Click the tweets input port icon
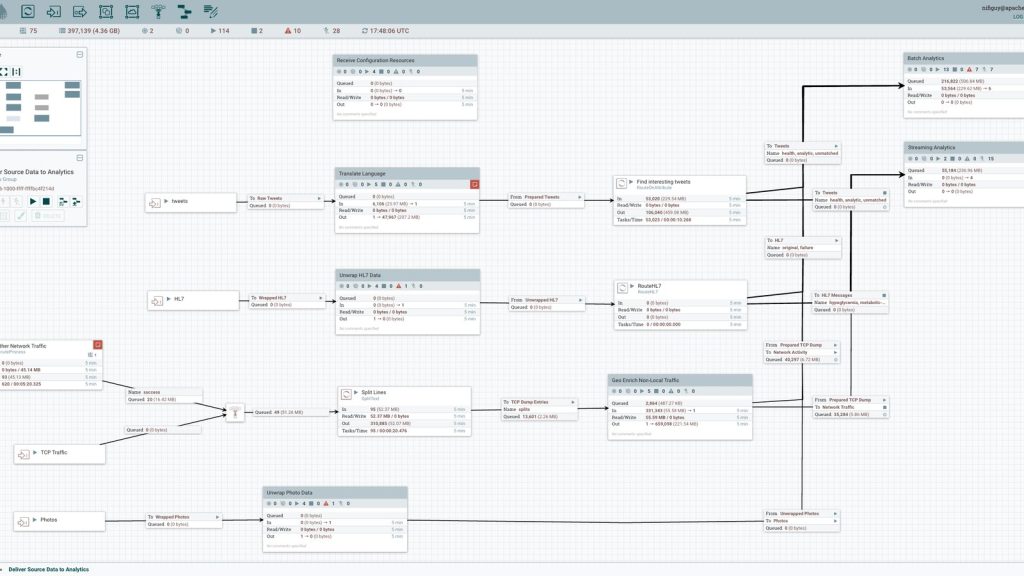The image size is (1024, 576). pos(155,203)
